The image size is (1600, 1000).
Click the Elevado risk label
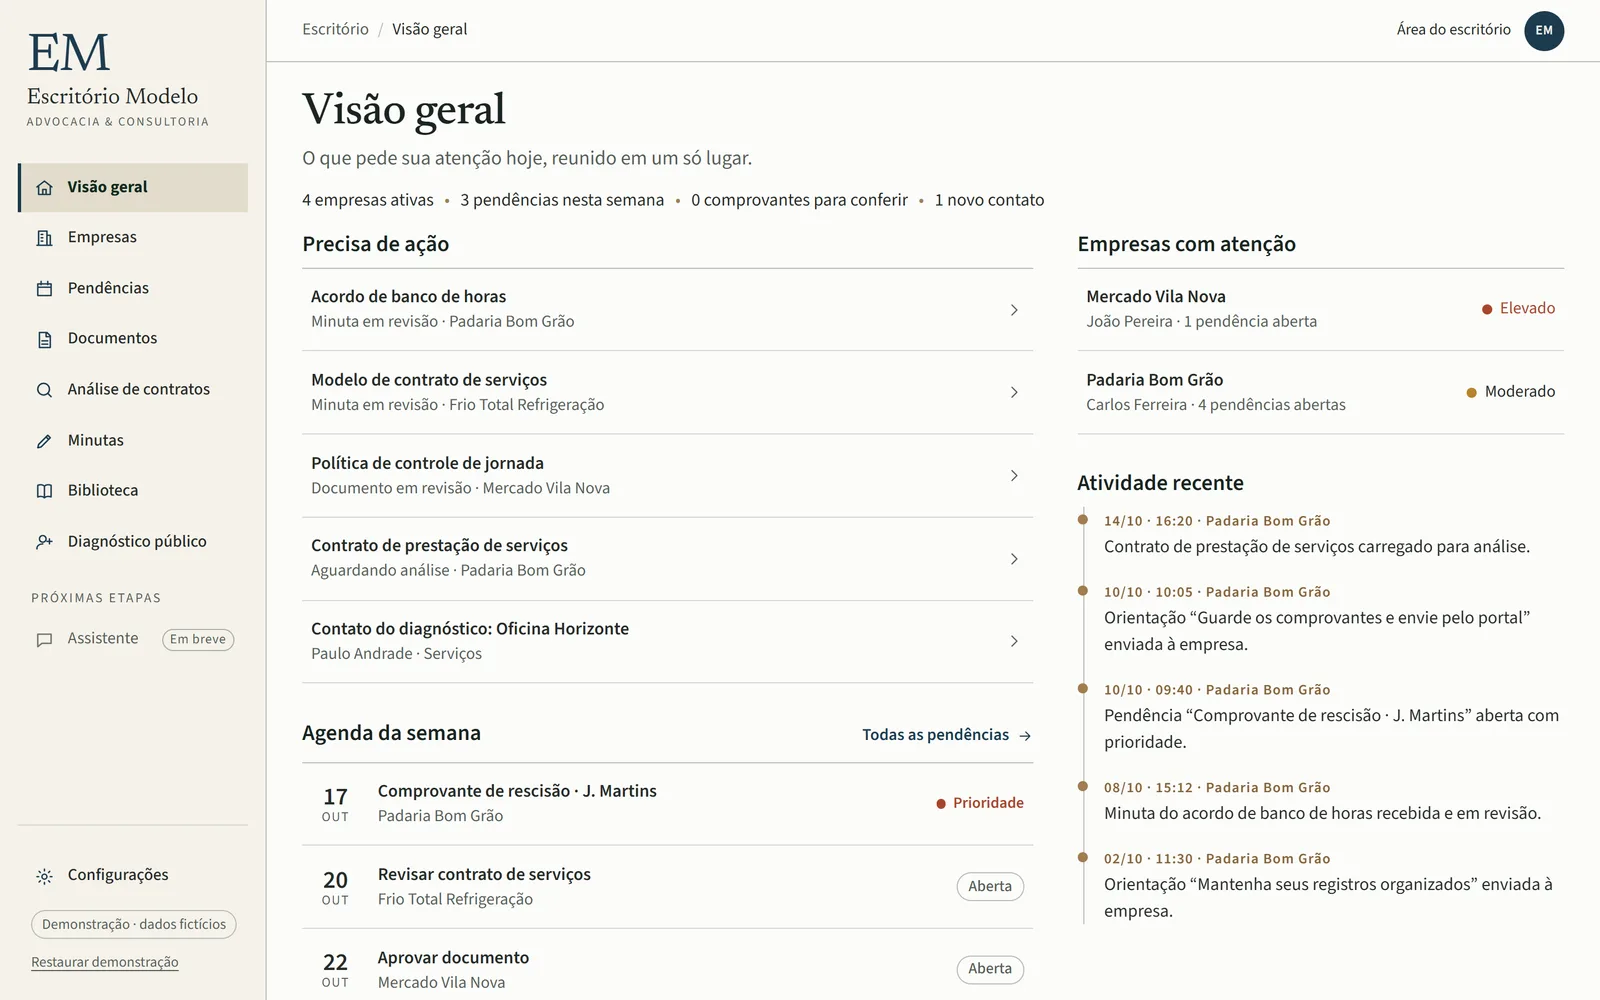(x=1518, y=309)
